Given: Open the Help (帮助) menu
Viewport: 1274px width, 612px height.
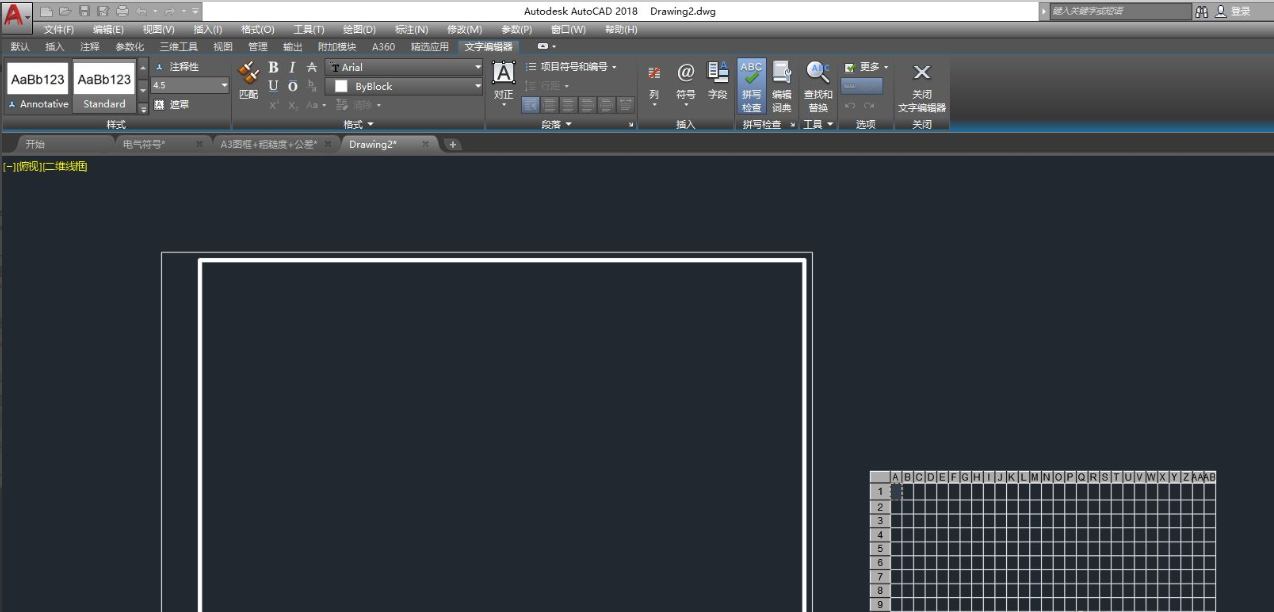Looking at the screenshot, I should 621,30.
